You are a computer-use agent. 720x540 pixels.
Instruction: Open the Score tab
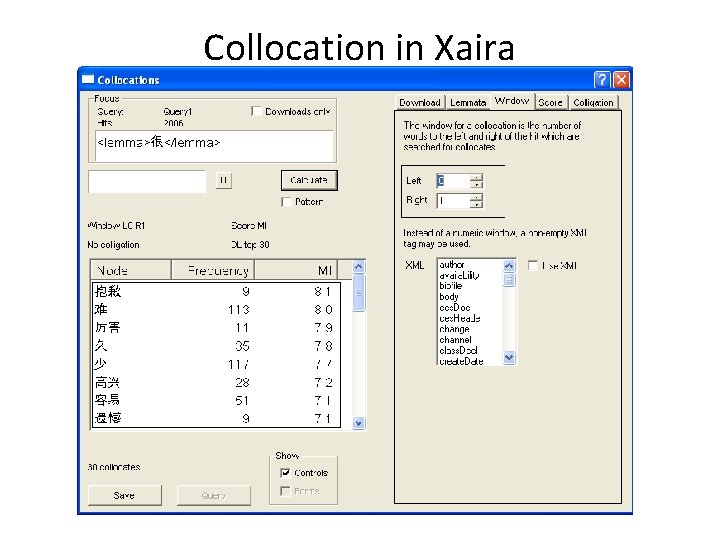[550, 102]
